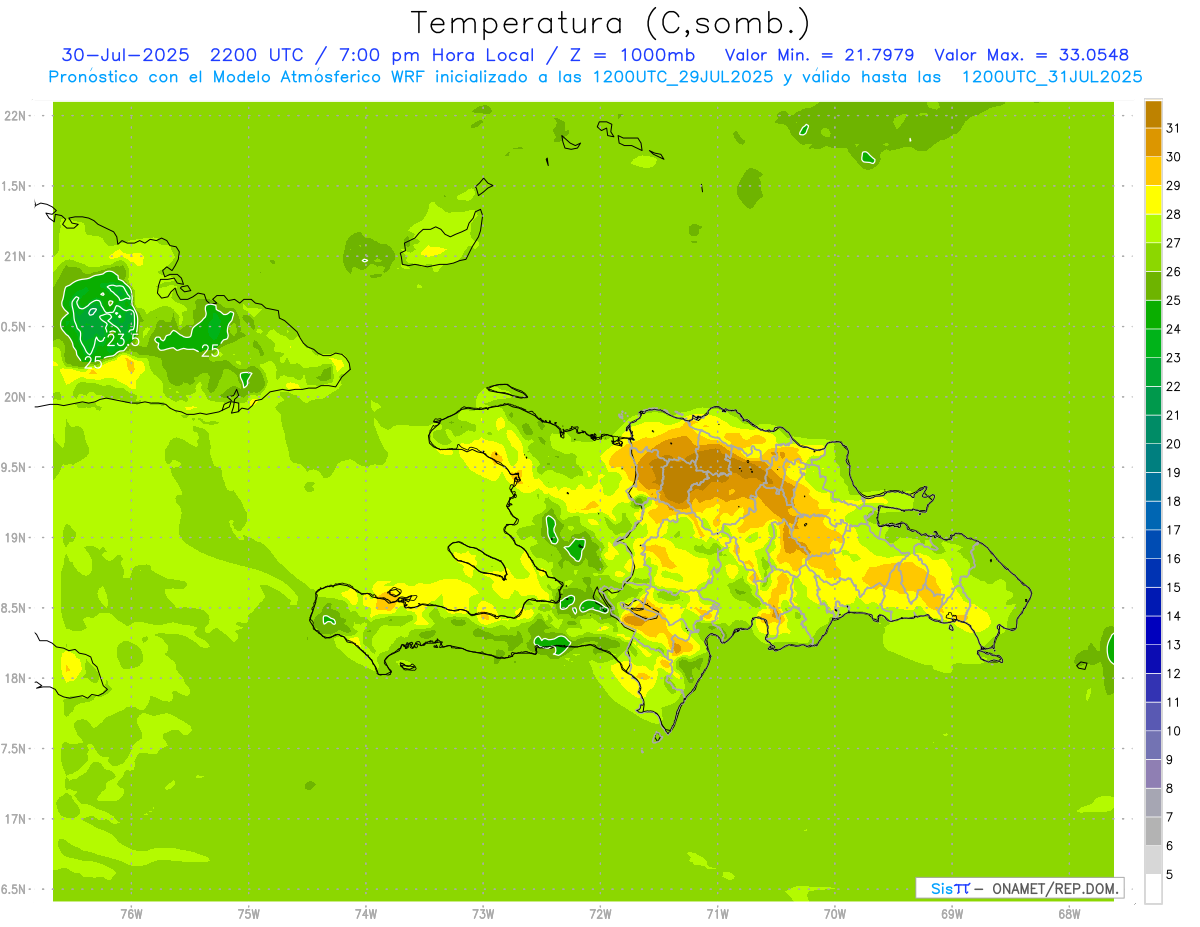The height and width of the screenshot is (927, 1200).
Task: Click the '20N' latitude axis label
Action: tap(15, 397)
